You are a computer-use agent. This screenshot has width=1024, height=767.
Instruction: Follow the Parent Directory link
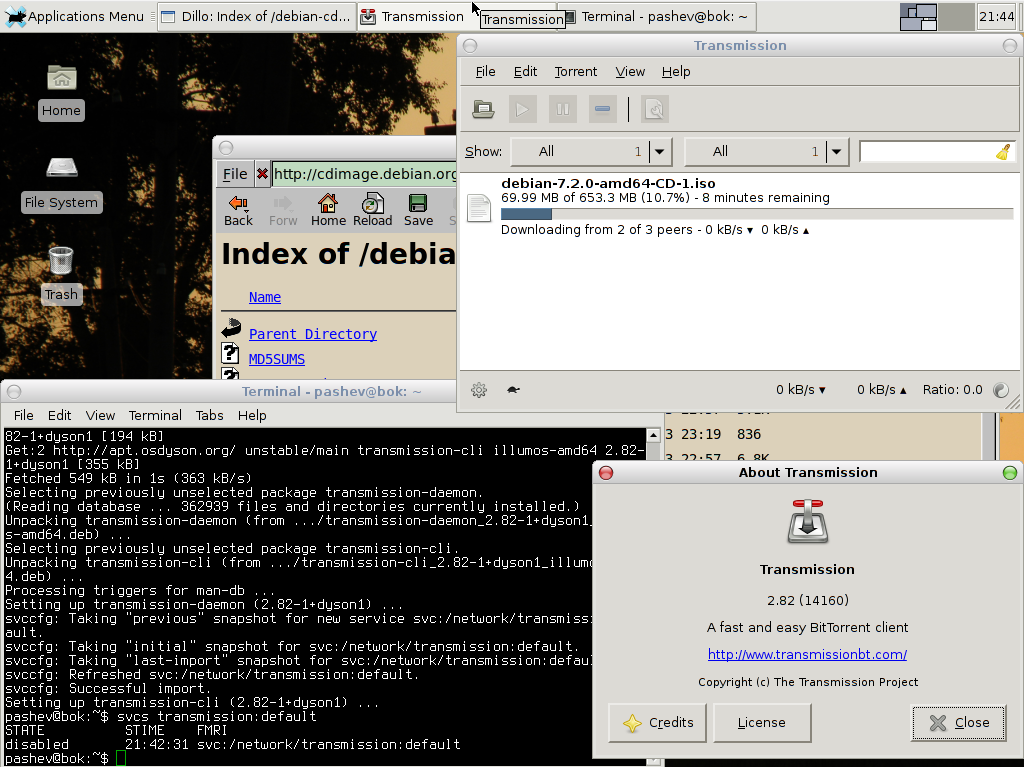coord(313,335)
